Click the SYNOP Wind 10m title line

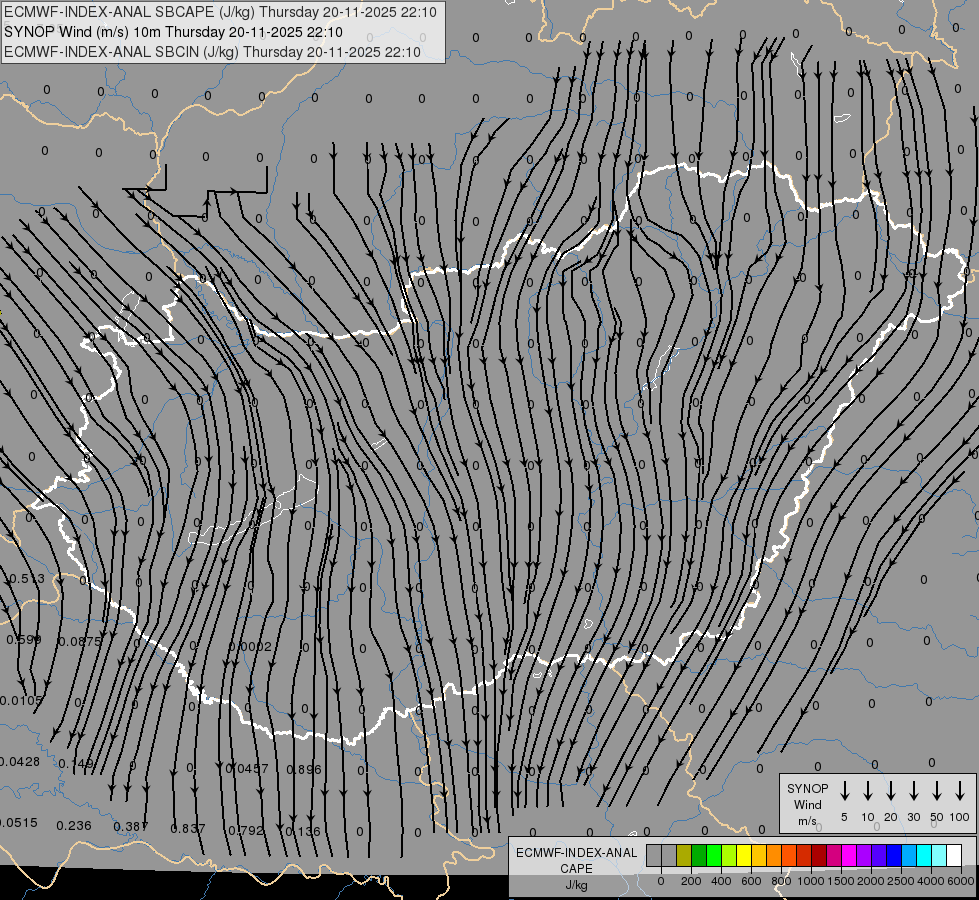point(173,32)
